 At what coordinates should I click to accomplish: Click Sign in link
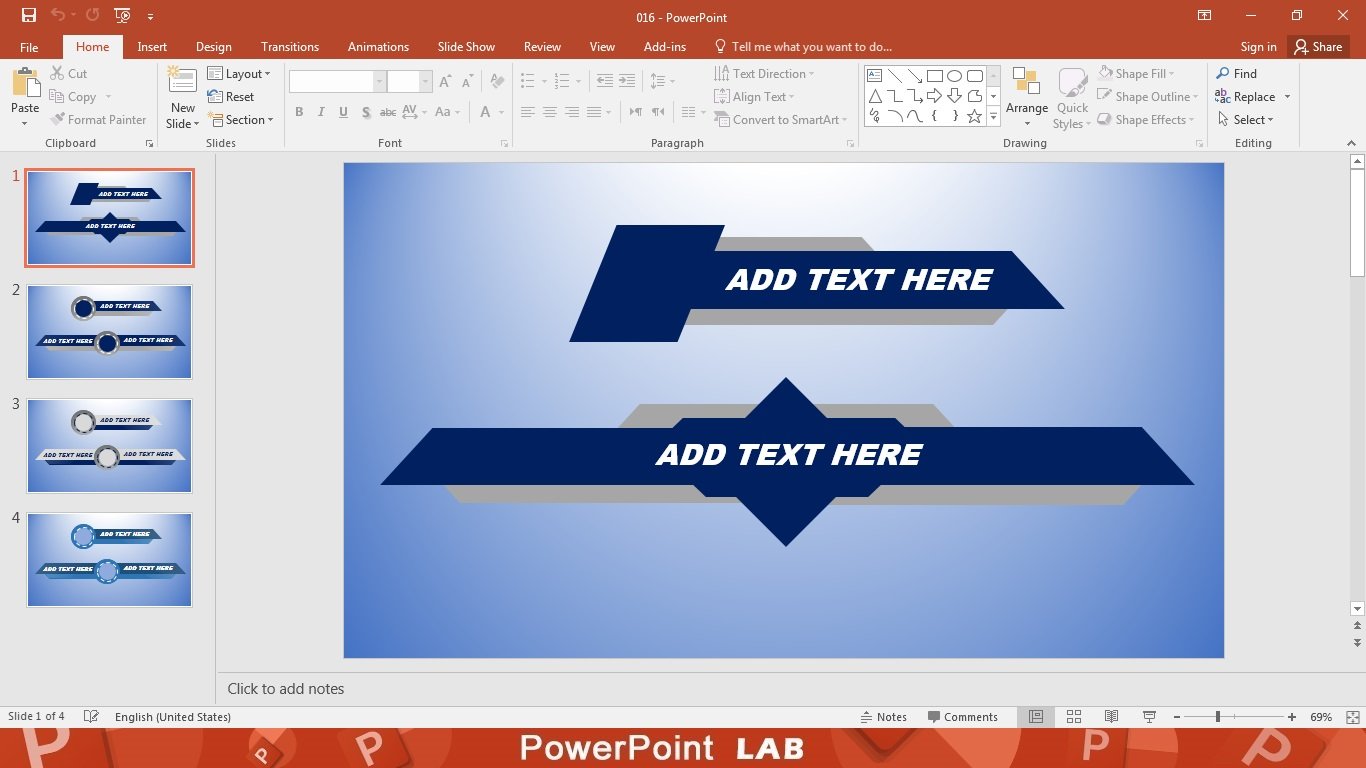click(1258, 47)
